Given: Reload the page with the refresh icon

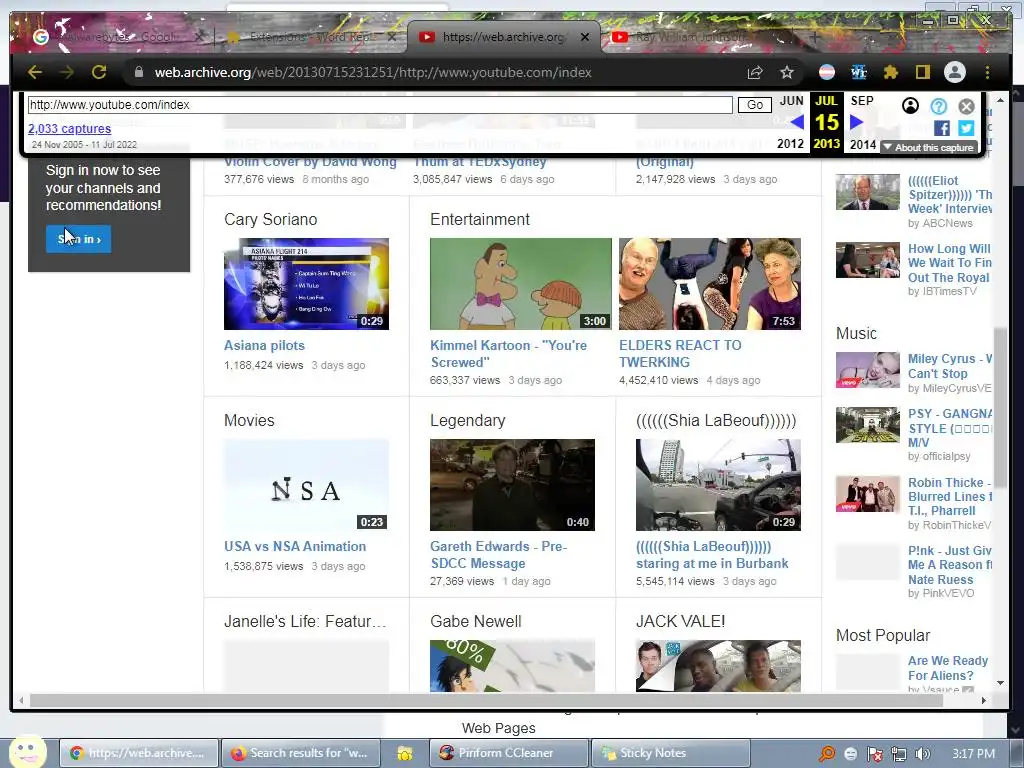Looking at the screenshot, I should (99, 72).
